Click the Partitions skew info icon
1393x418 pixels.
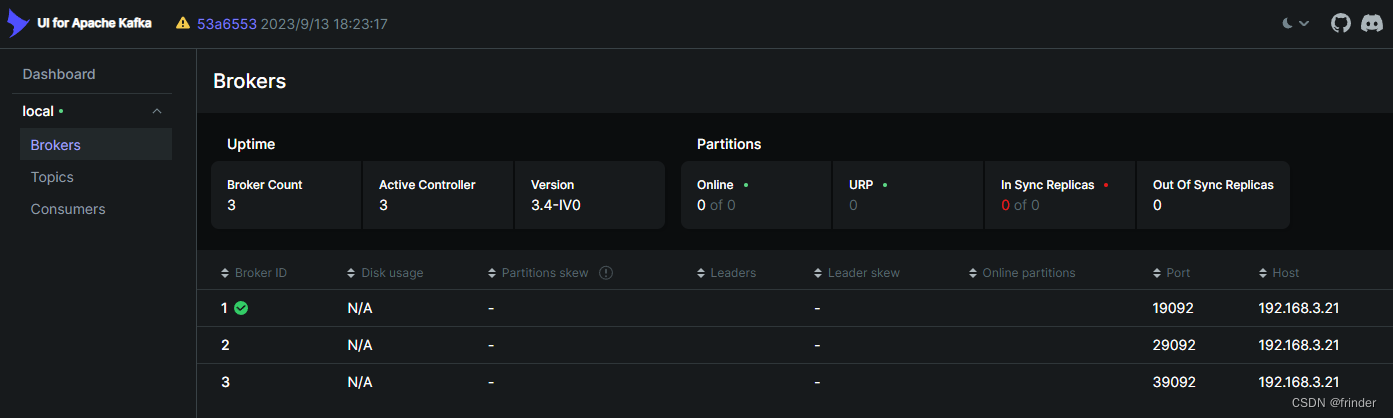click(x=605, y=273)
